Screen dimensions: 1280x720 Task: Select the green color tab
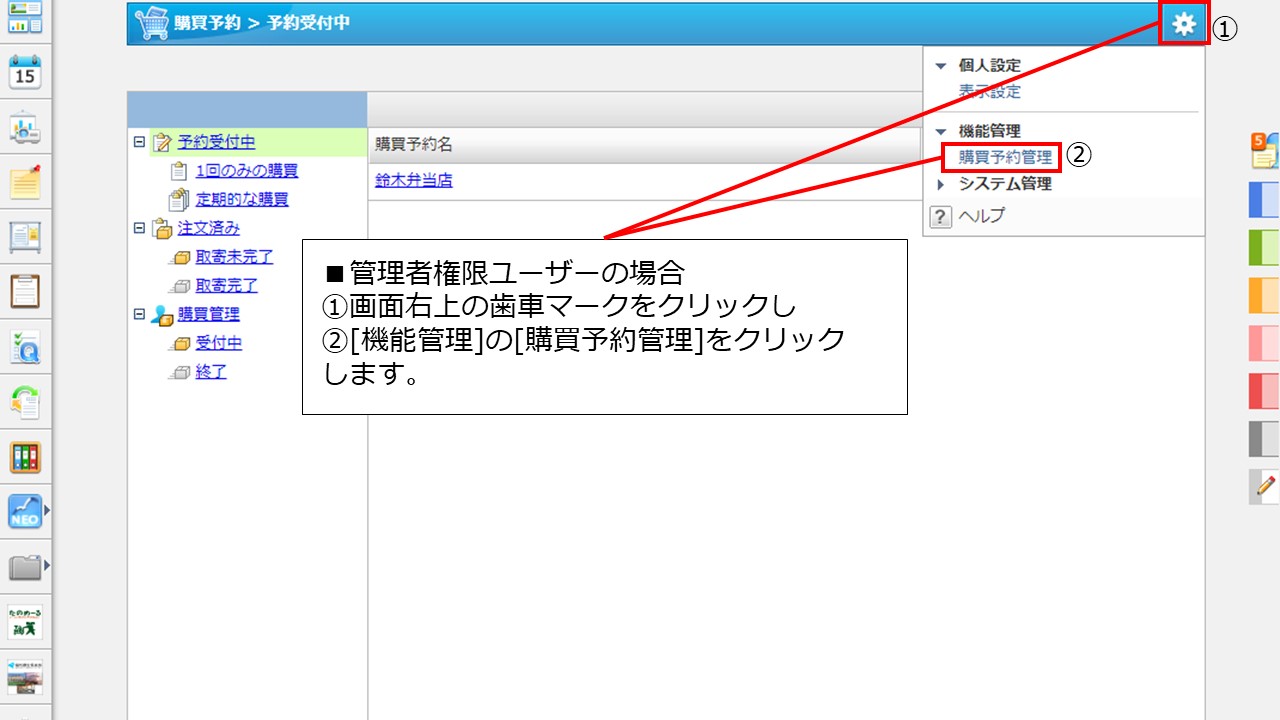coord(1265,247)
